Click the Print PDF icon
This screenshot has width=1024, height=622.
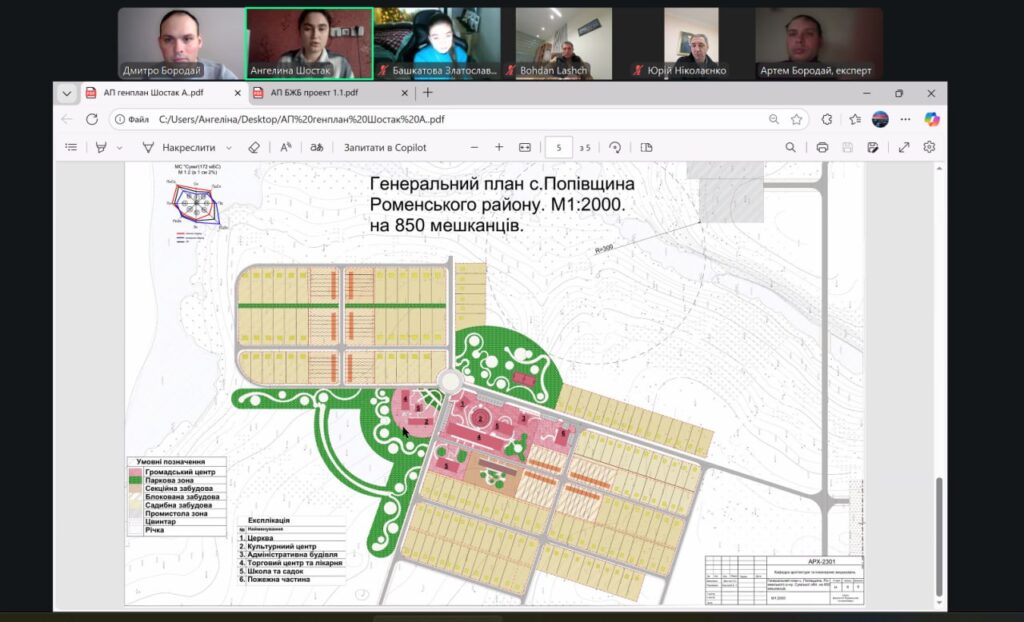[x=822, y=147]
